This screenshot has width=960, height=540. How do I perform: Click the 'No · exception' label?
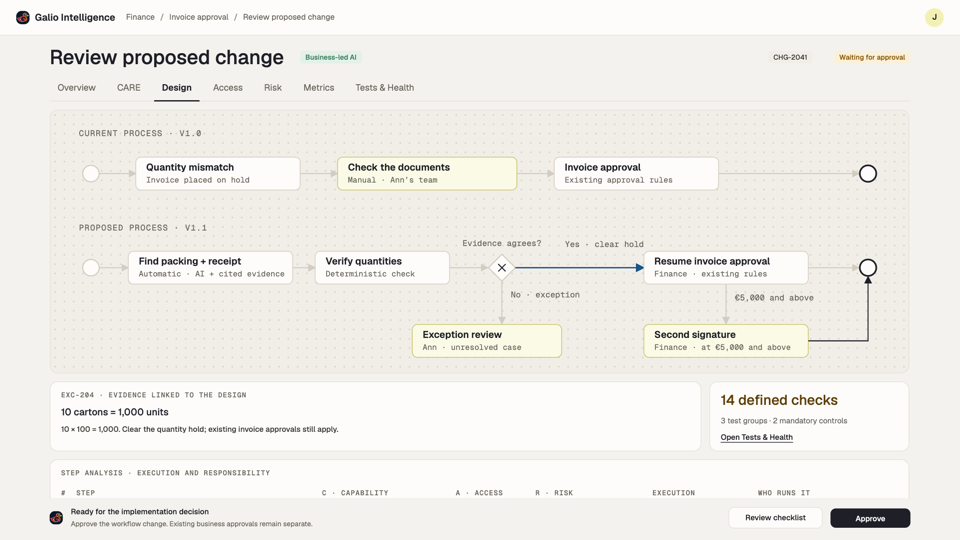545,294
